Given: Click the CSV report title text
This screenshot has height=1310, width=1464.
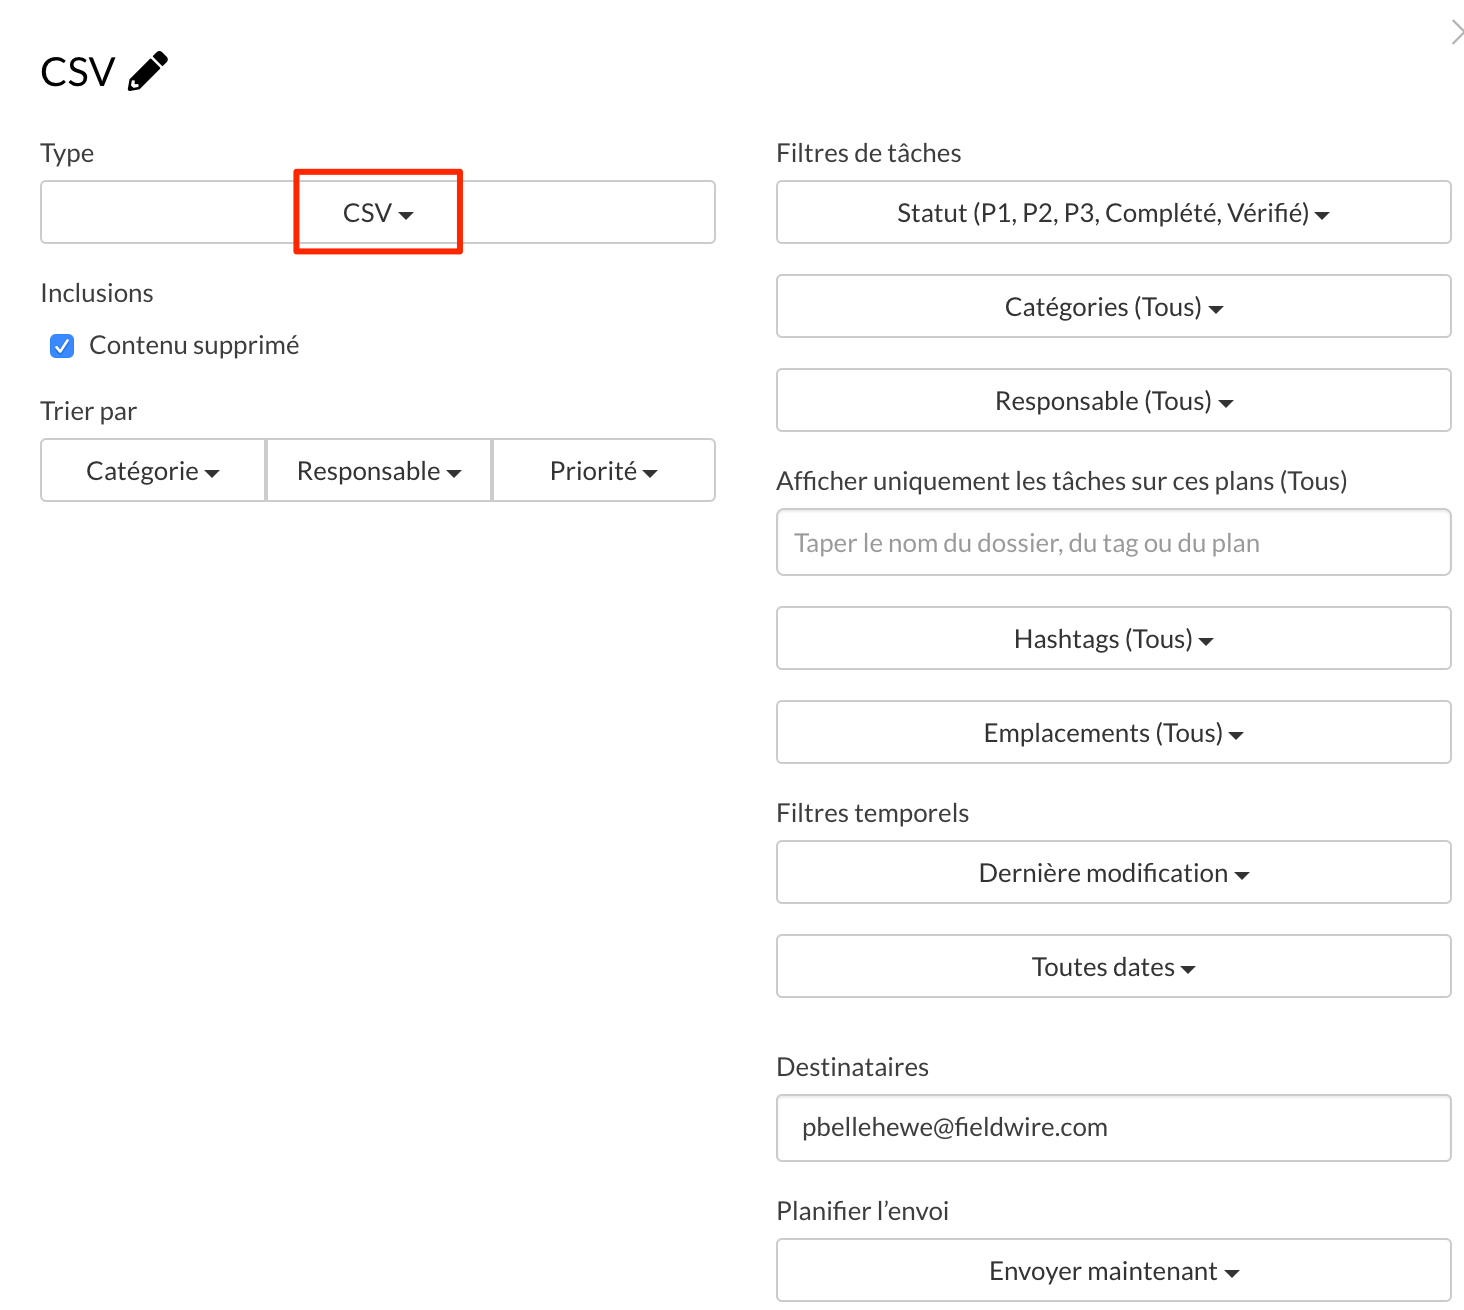Looking at the screenshot, I should click(x=78, y=72).
